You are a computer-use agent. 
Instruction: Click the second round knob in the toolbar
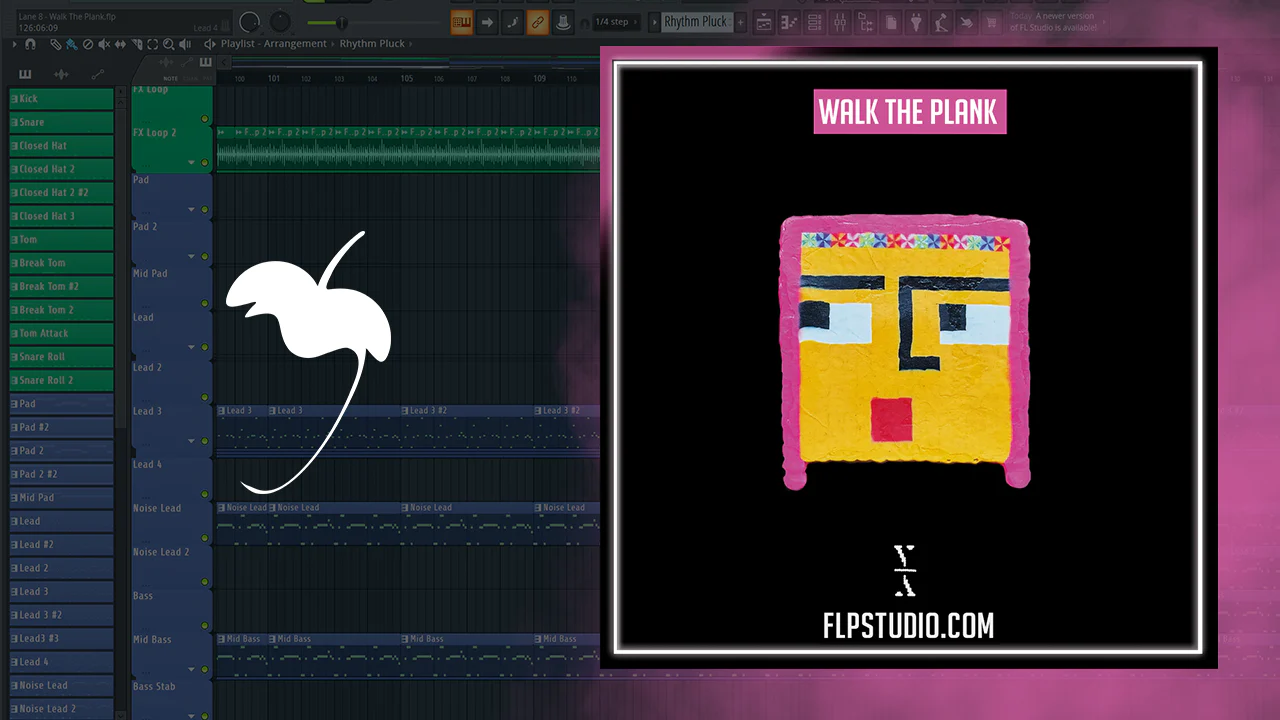click(281, 21)
